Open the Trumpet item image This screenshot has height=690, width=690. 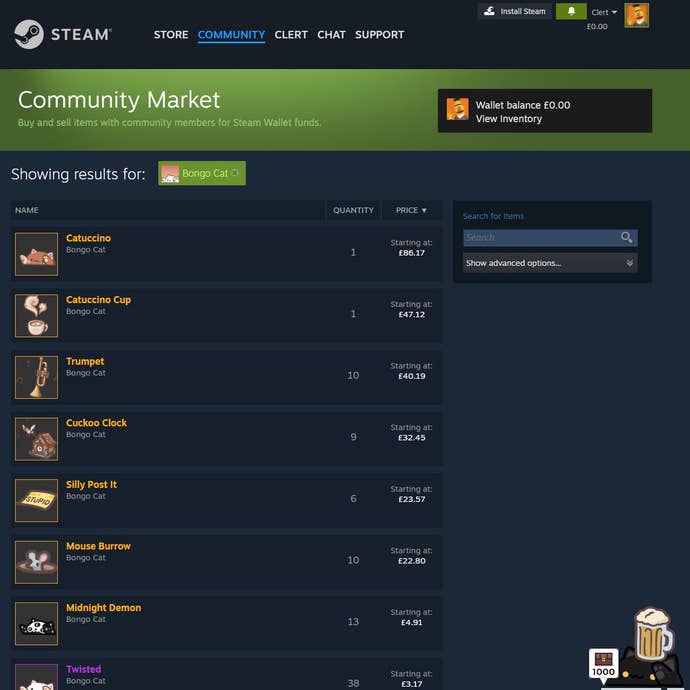pyautogui.click(x=37, y=377)
